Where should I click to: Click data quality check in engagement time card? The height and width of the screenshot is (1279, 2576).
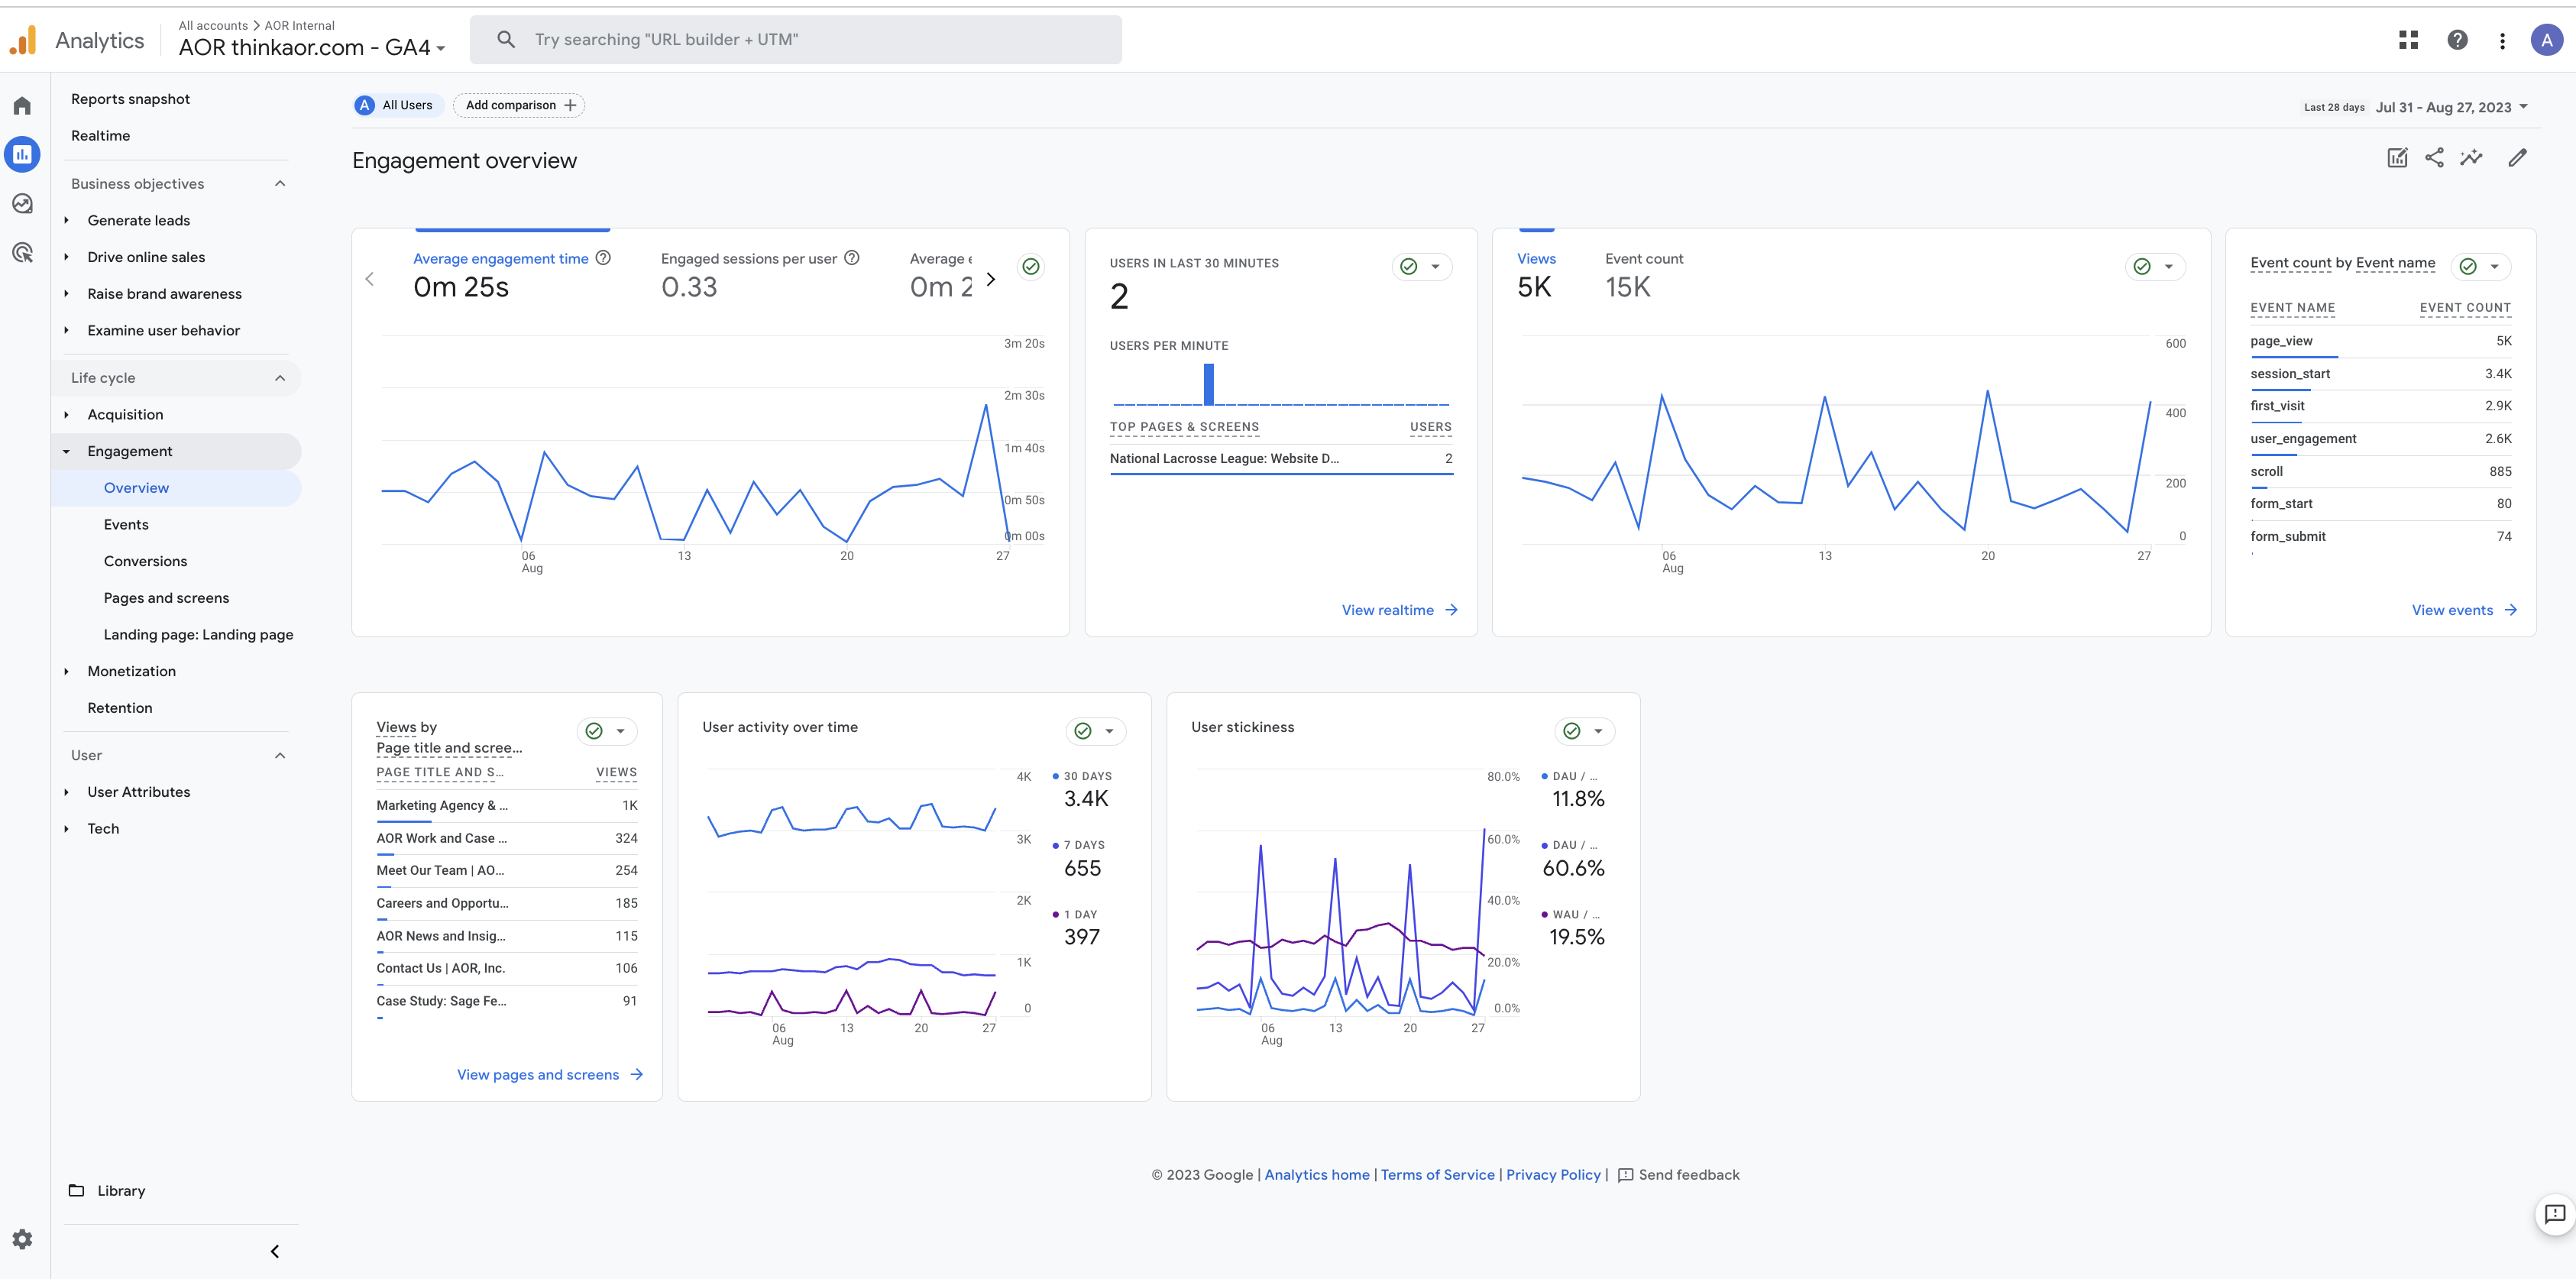point(1031,266)
